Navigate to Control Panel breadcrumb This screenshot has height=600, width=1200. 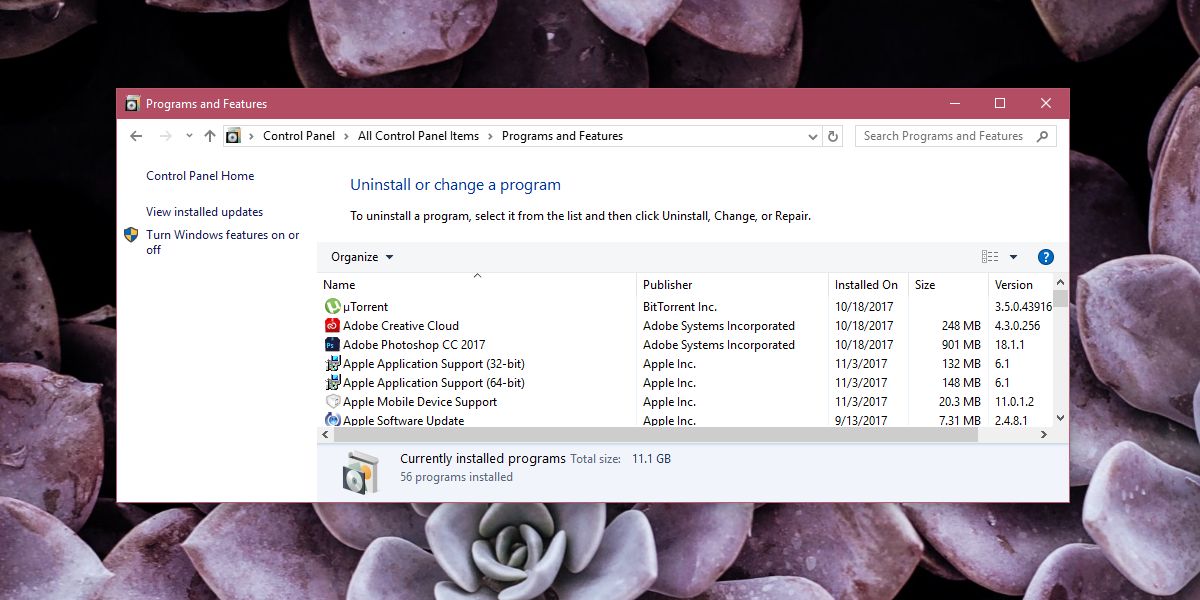[x=299, y=136]
